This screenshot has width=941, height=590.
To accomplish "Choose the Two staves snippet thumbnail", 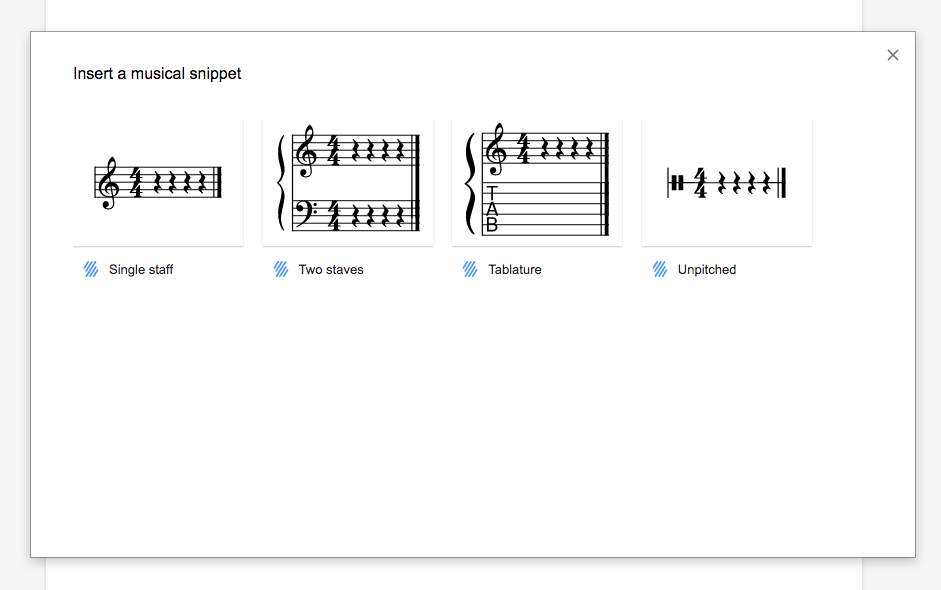I will pyautogui.click(x=347, y=182).
